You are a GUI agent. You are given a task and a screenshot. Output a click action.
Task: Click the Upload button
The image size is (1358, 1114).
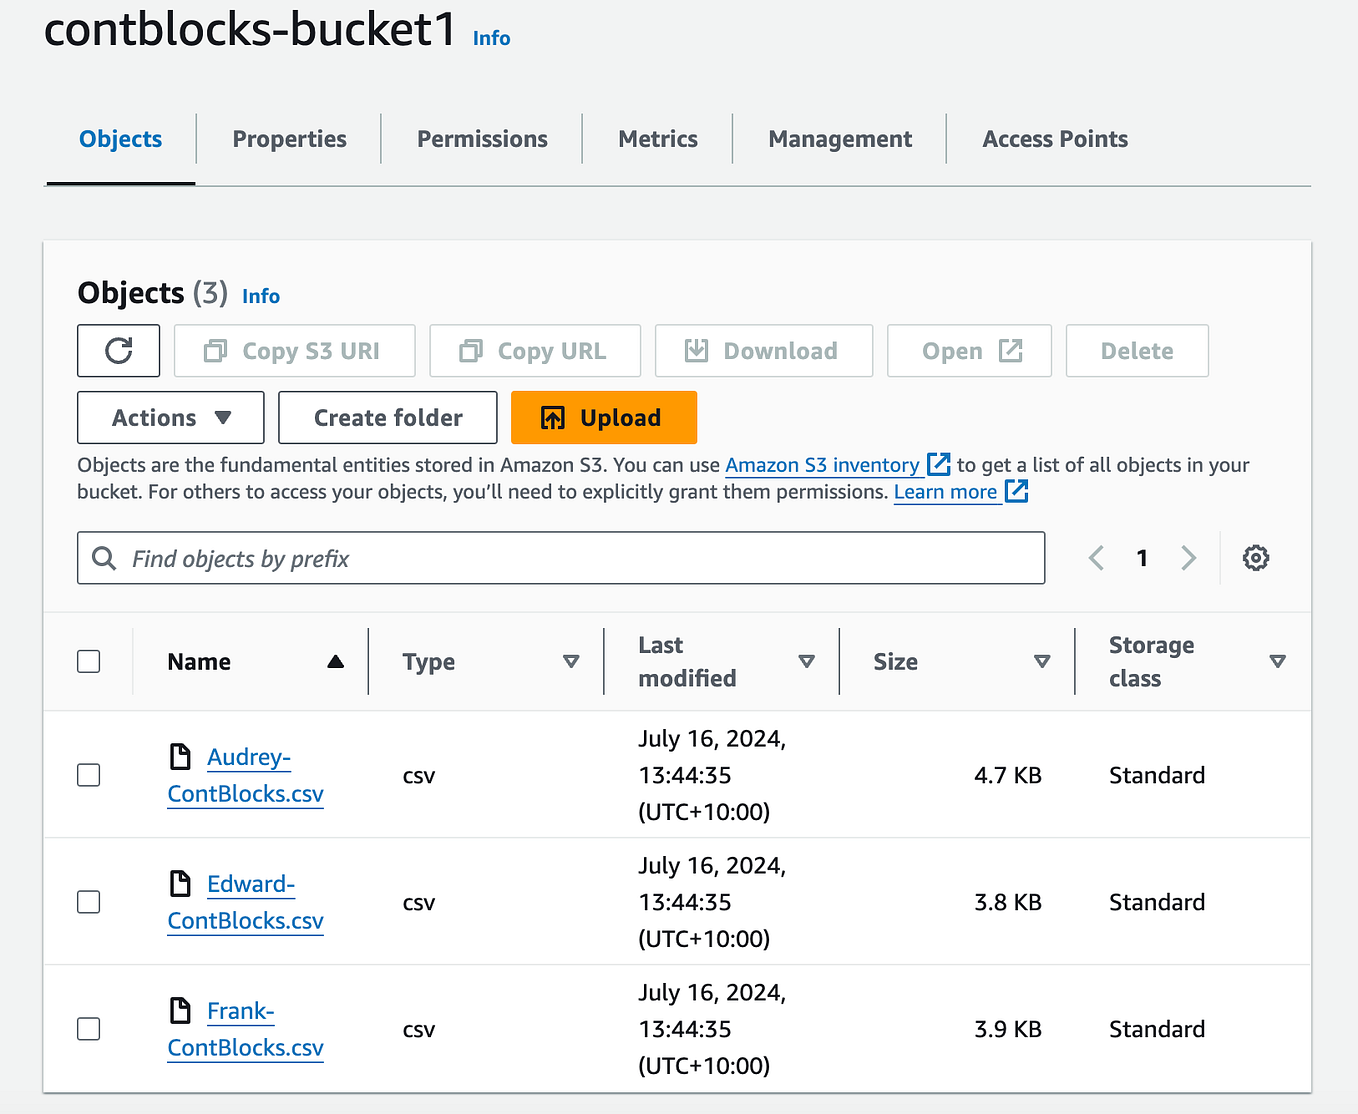click(x=604, y=417)
